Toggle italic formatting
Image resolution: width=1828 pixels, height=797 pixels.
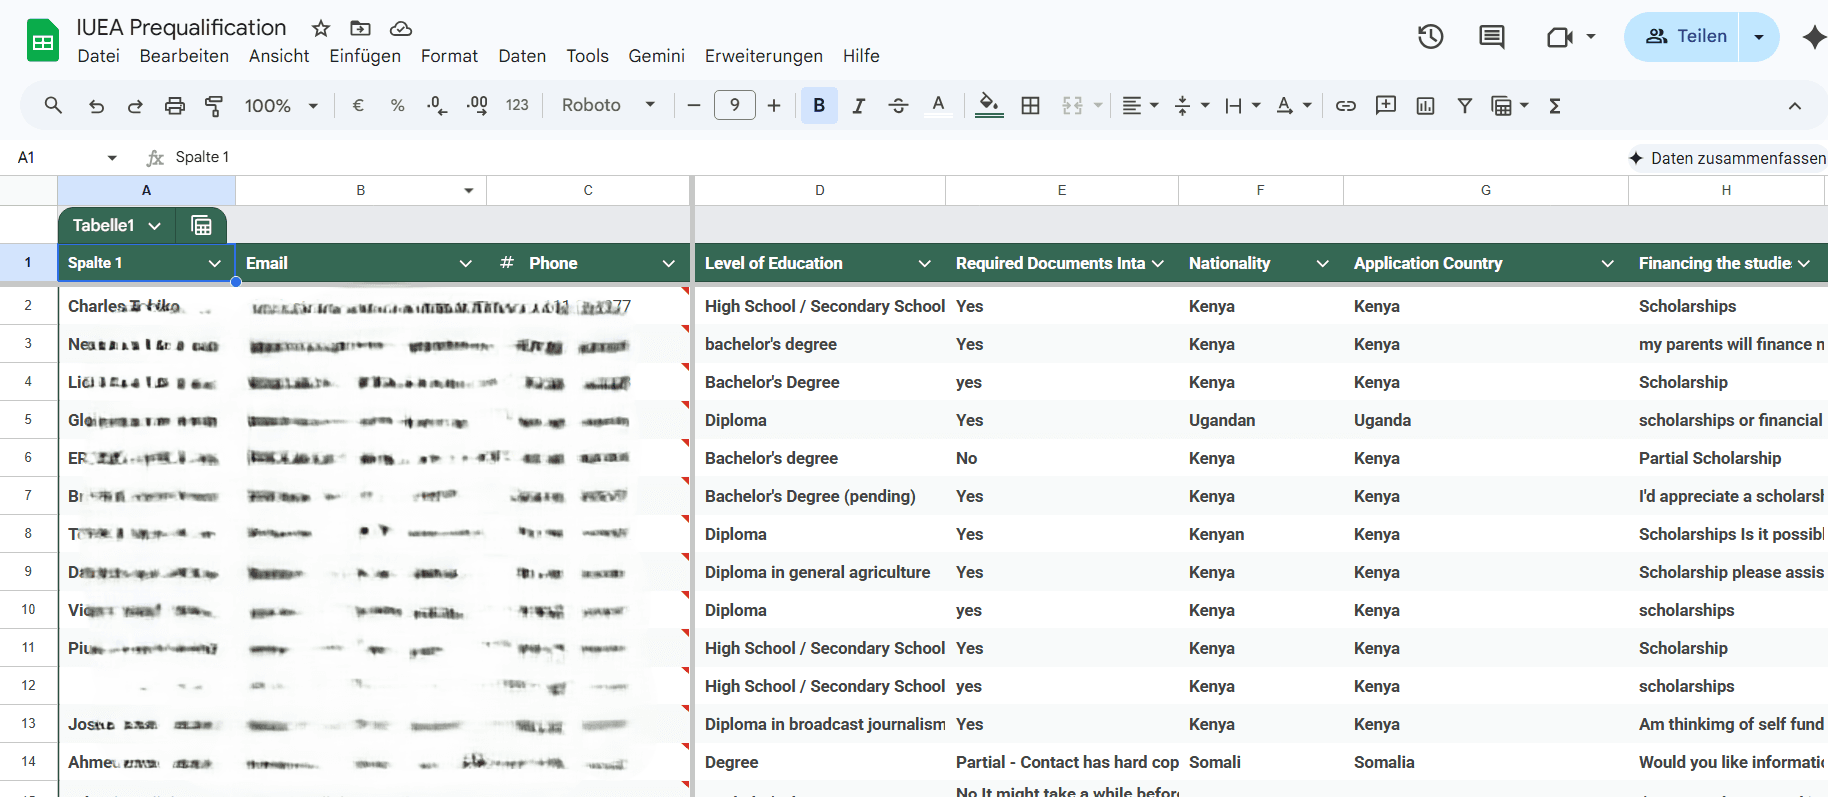click(x=858, y=105)
